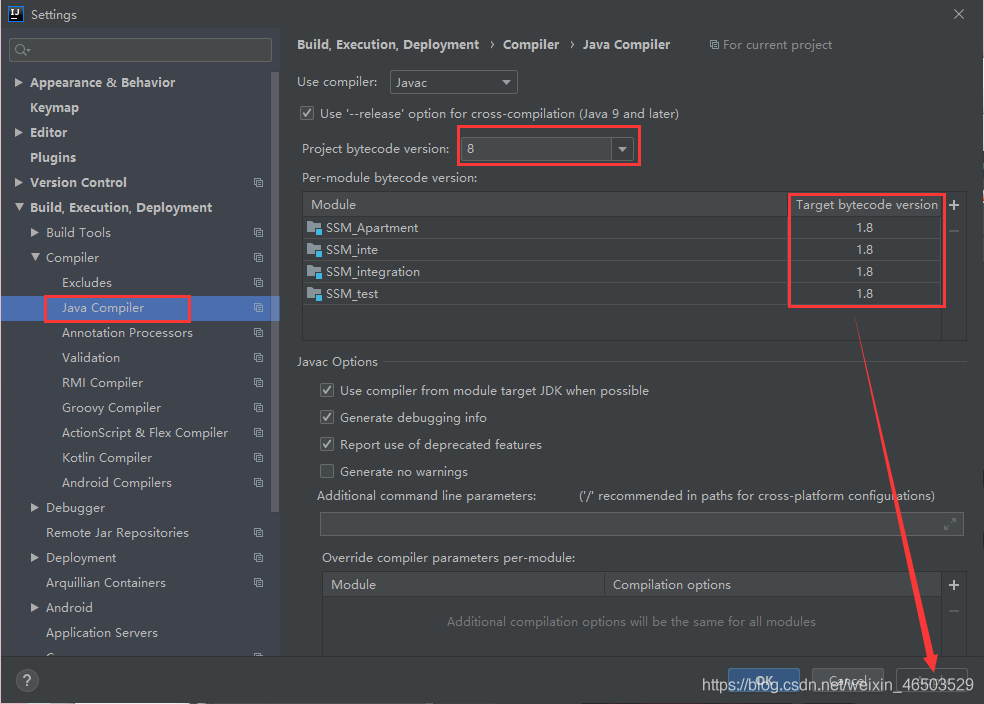
Task: Expand the command line parameters field icon
Action: [x=950, y=524]
